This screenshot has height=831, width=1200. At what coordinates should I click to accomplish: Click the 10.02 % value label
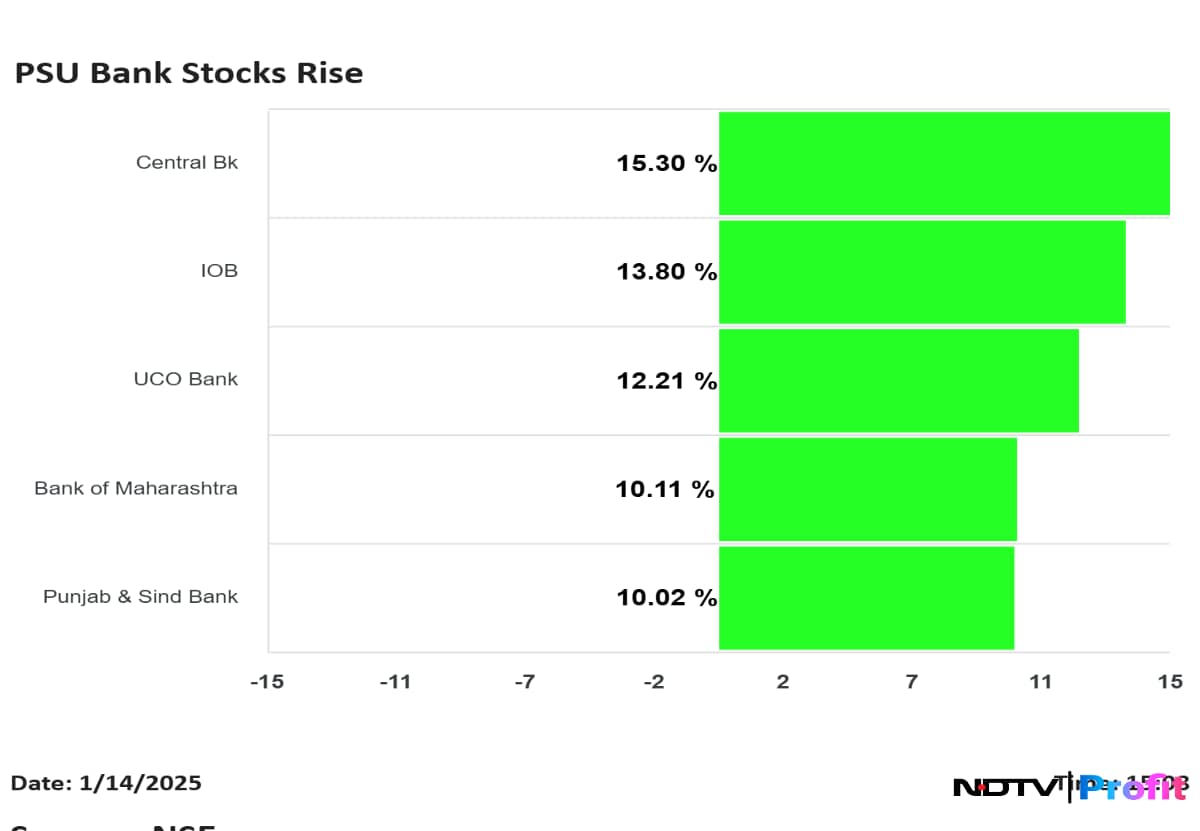pos(666,598)
